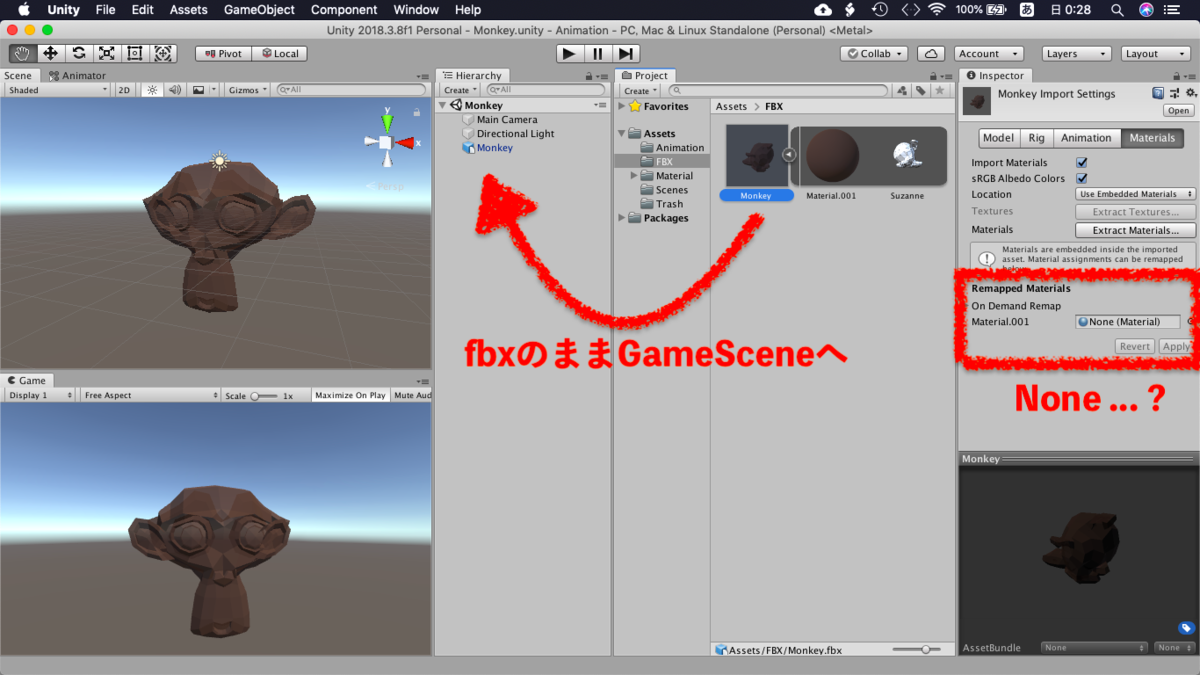Expand the Favorites folder tree
Viewport: 1200px width, 675px height.
click(x=622, y=106)
